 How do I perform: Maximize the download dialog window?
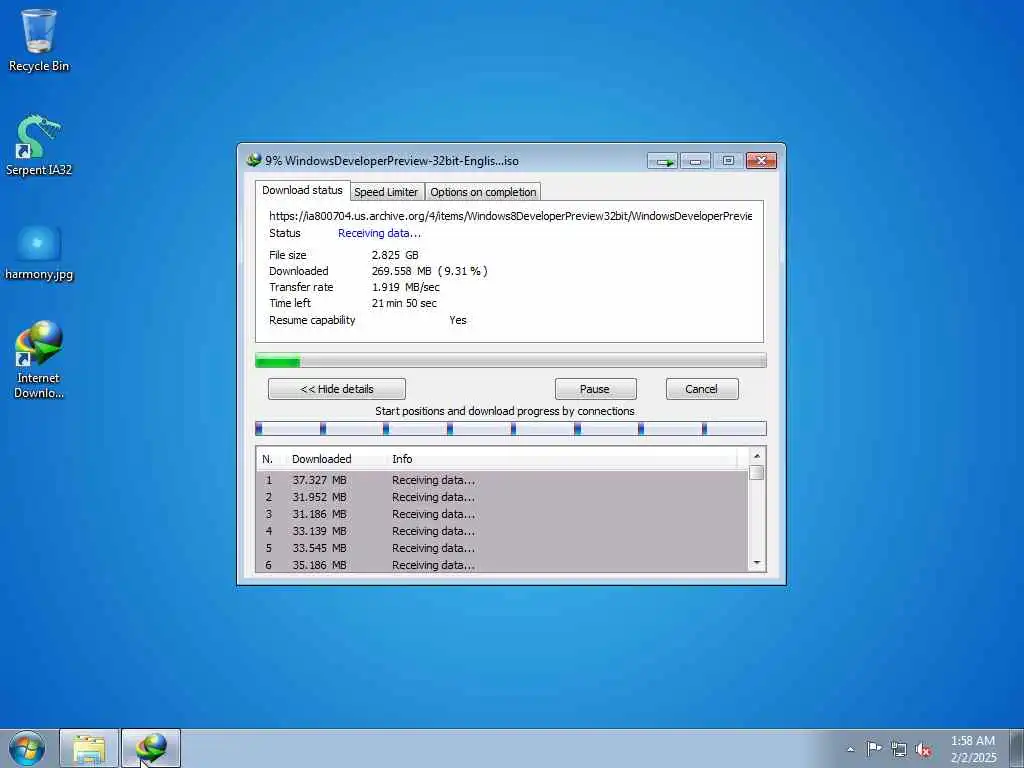(728, 161)
